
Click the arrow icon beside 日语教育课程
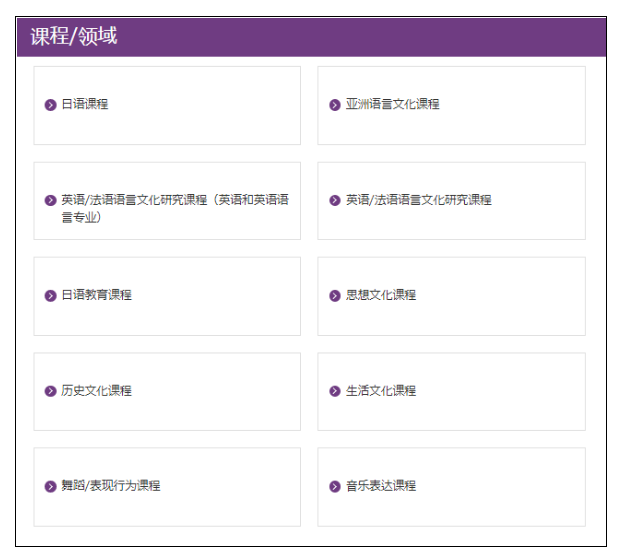coord(50,296)
